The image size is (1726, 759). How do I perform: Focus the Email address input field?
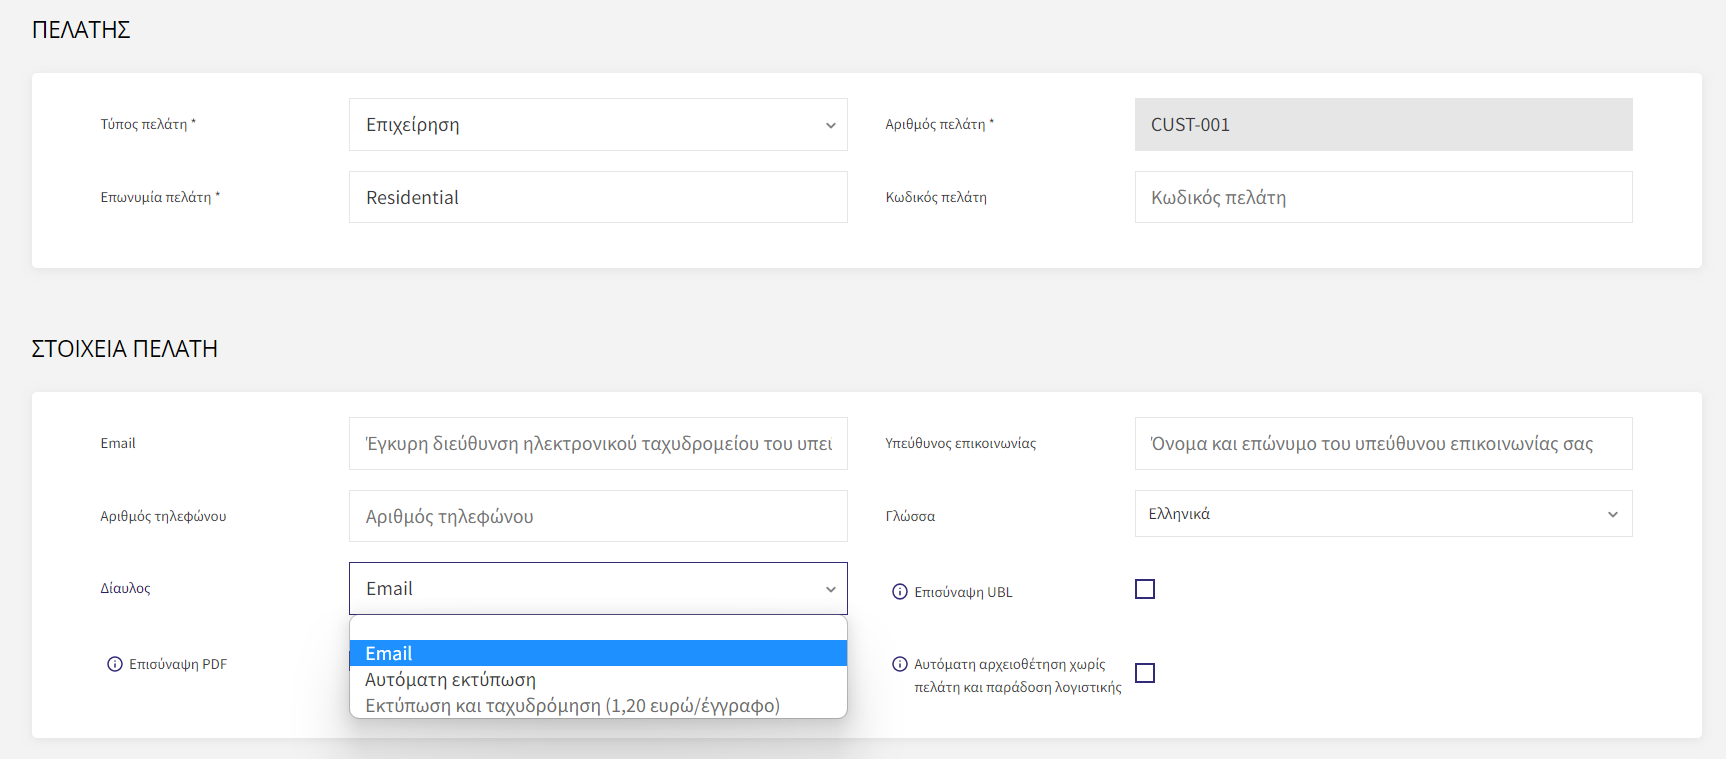click(598, 444)
